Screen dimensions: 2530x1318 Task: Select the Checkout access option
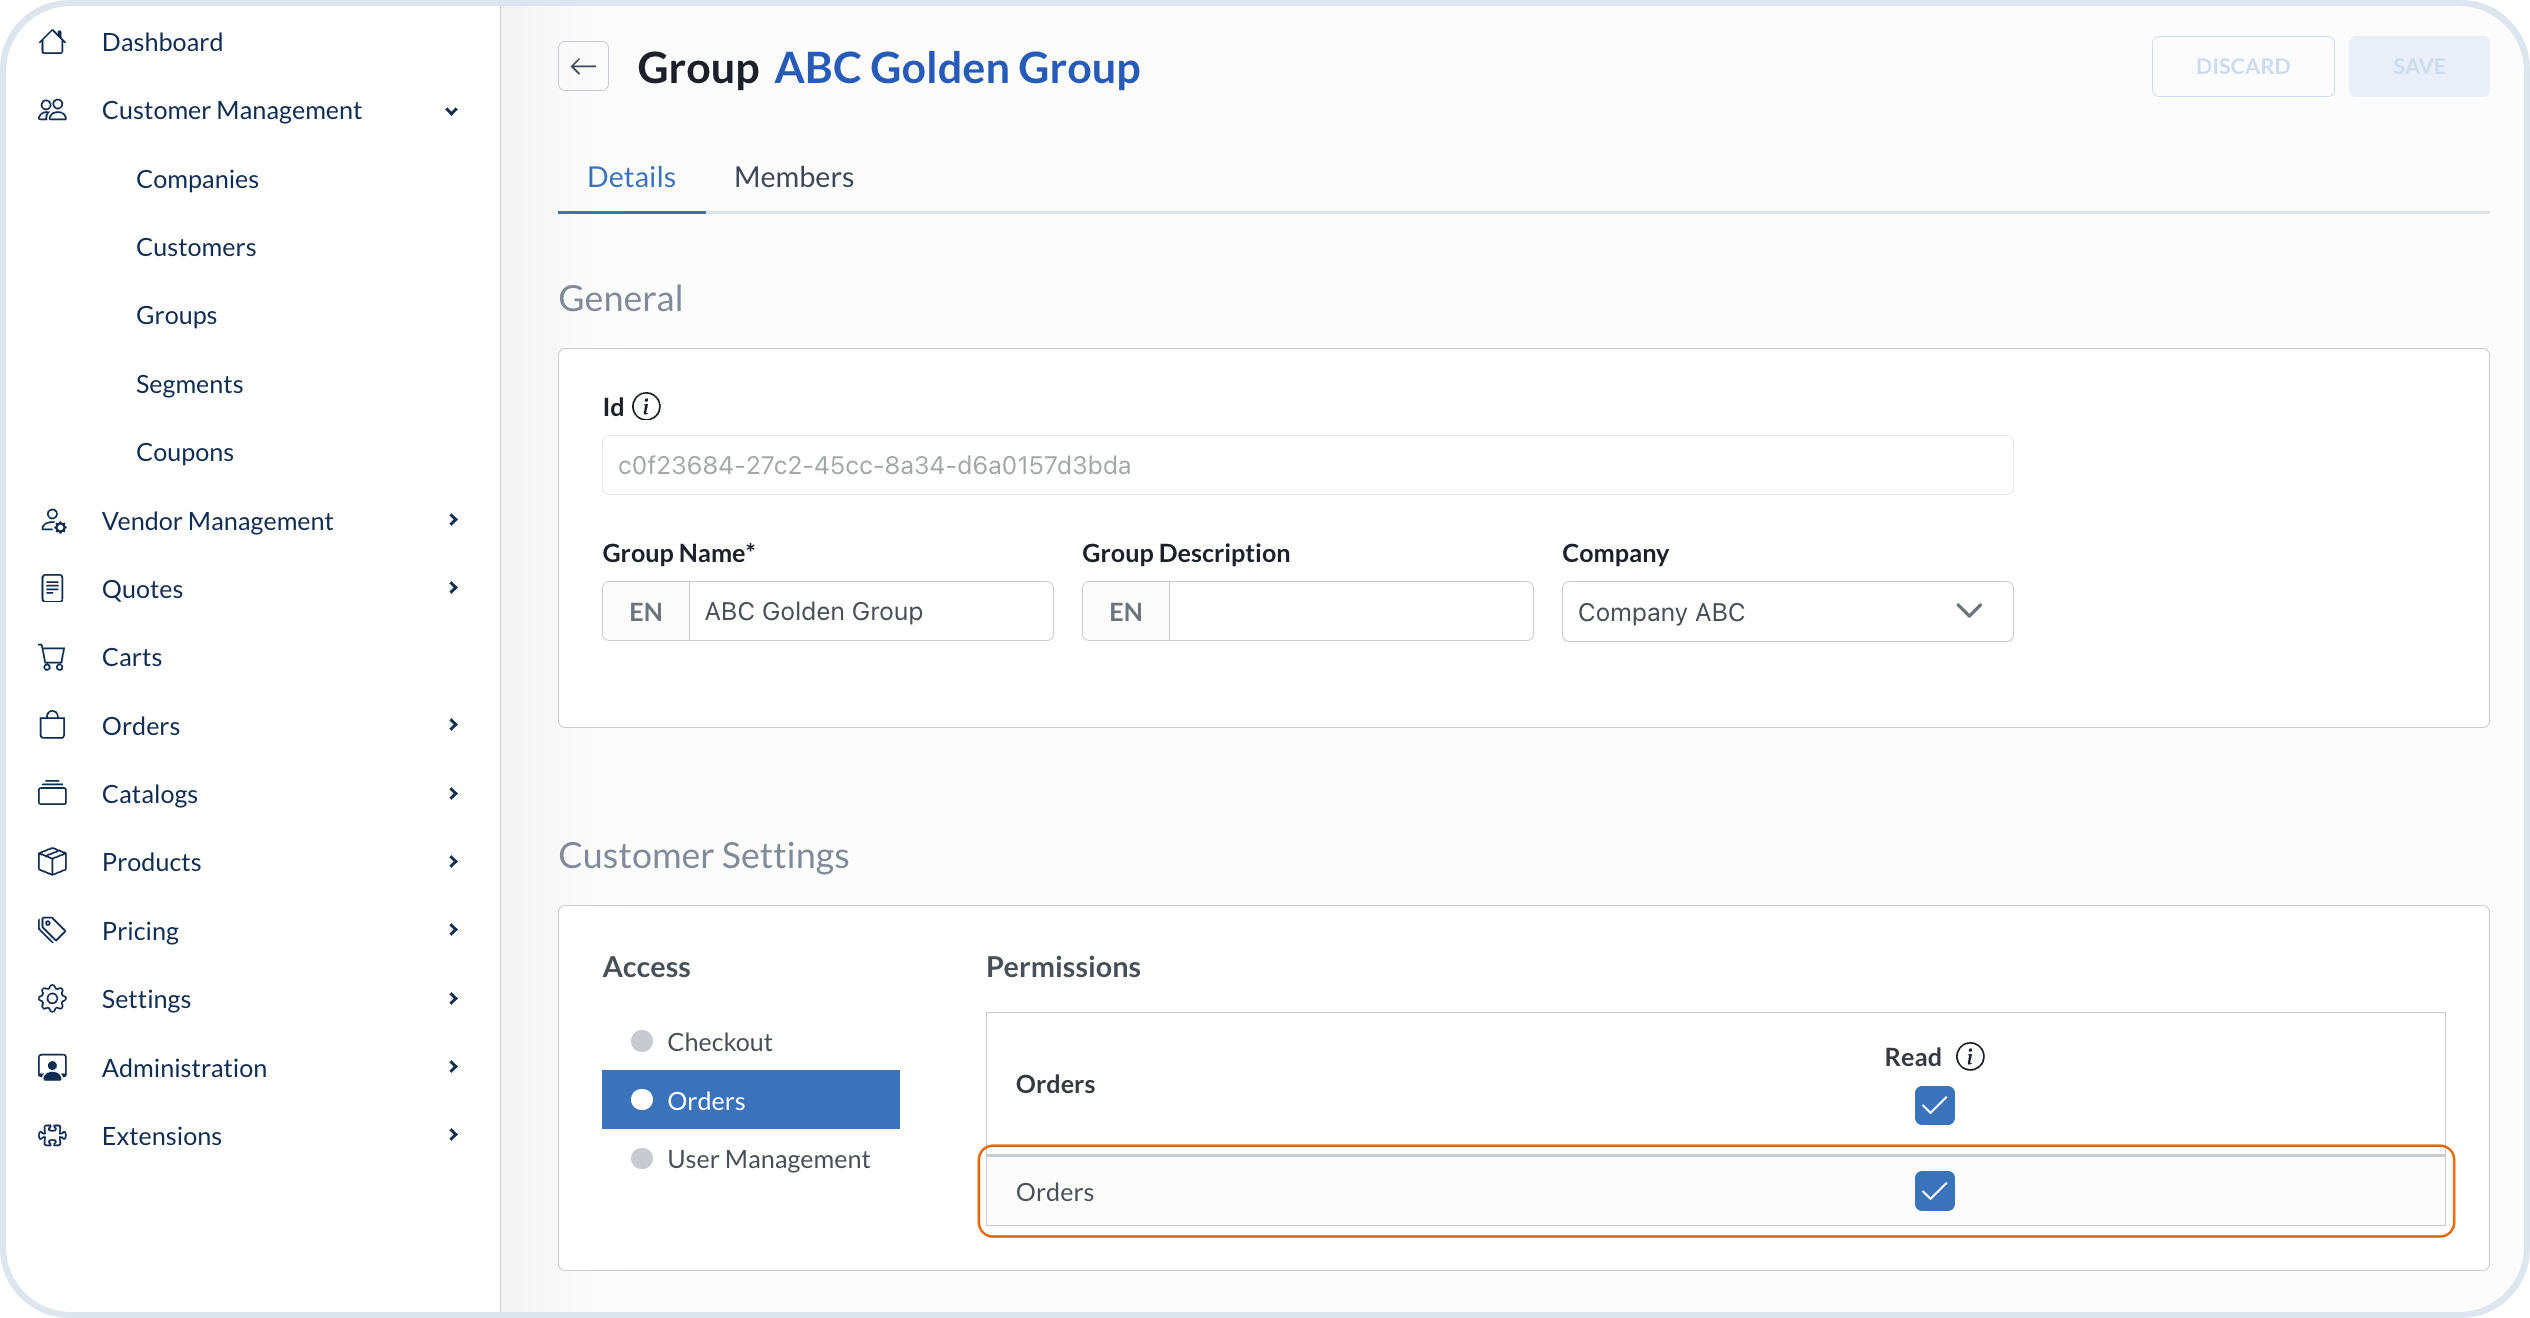coord(719,1042)
